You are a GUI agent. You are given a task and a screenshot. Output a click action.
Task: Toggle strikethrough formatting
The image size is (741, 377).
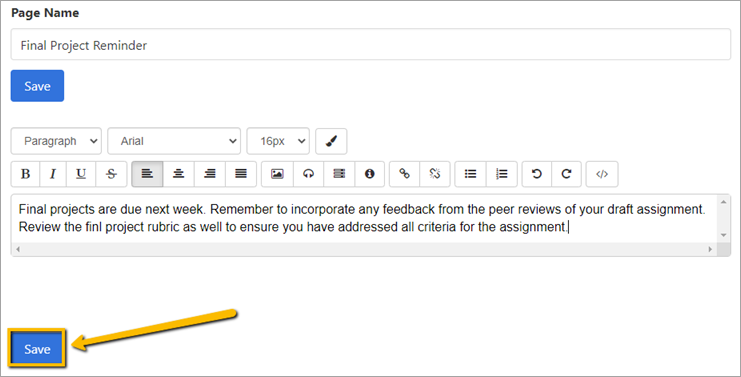point(111,174)
